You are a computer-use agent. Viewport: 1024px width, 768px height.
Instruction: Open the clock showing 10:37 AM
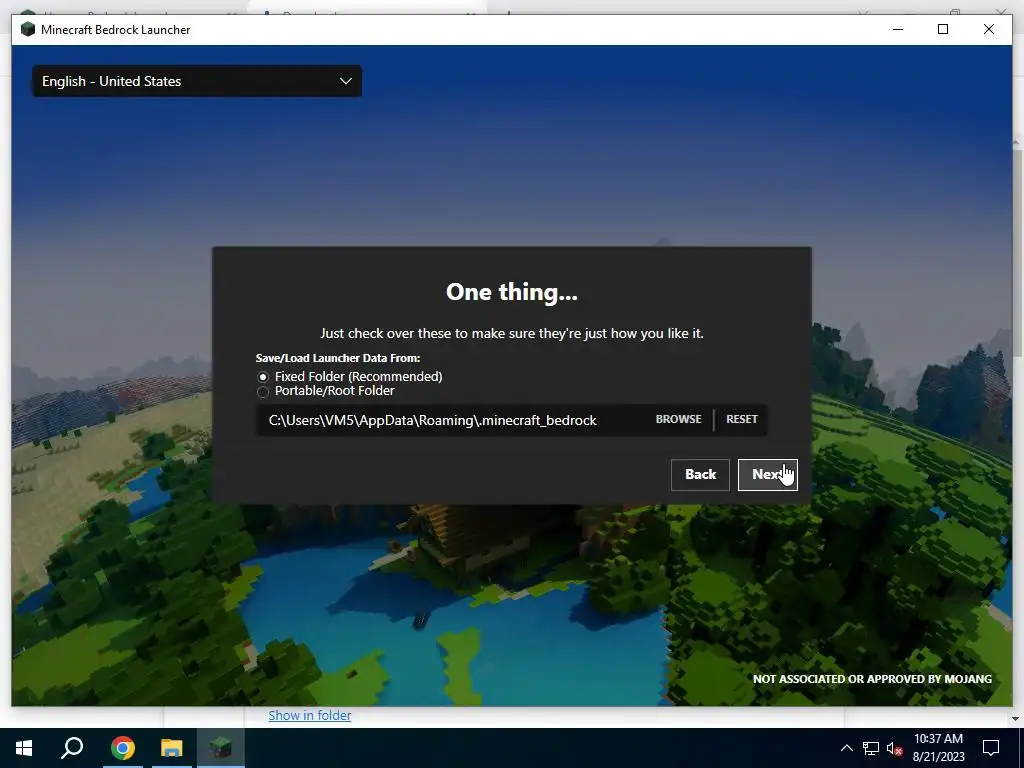(x=938, y=748)
